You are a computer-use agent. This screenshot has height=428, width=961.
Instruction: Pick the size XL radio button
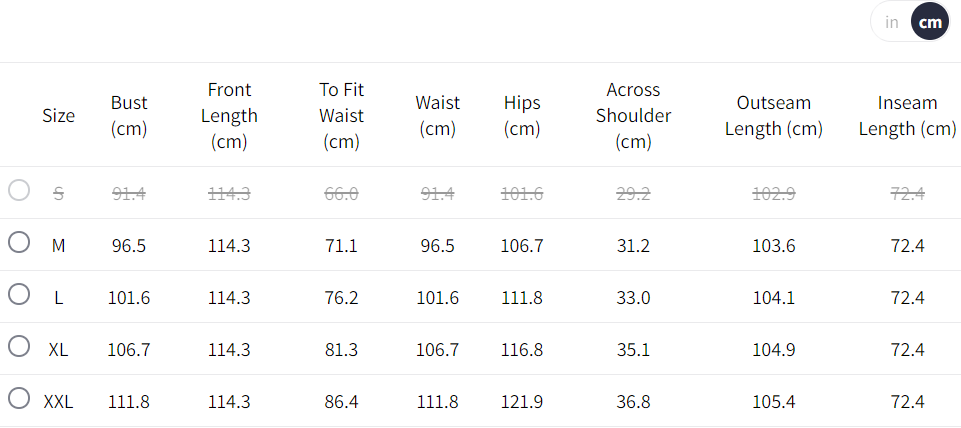[x=19, y=346]
